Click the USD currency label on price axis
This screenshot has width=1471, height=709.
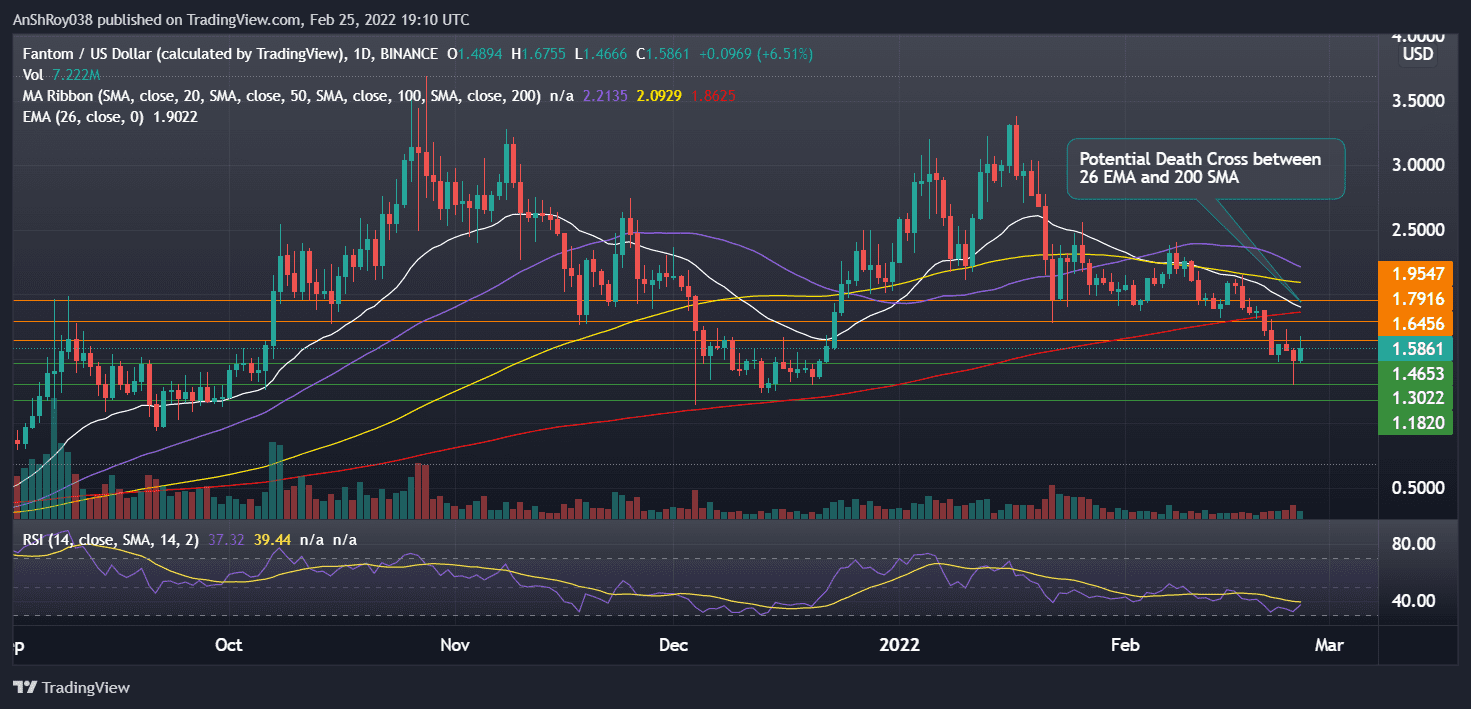click(x=1417, y=55)
